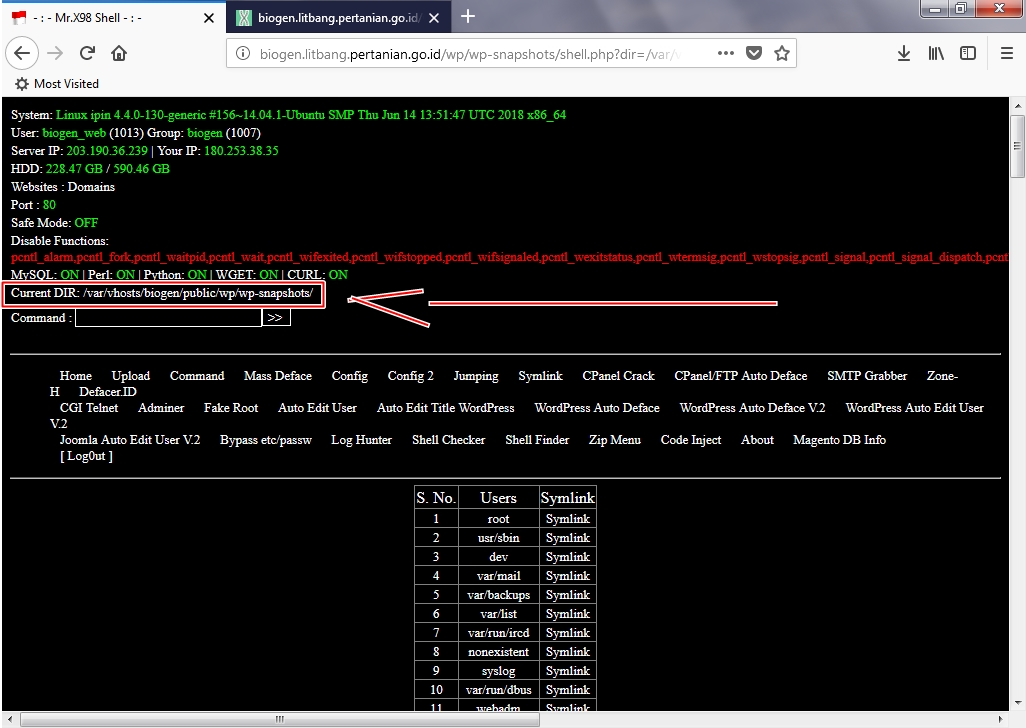The height and width of the screenshot is (728, 1026).
Task: Select the Safe Mode OFF value
Action: tap(86, 223)
